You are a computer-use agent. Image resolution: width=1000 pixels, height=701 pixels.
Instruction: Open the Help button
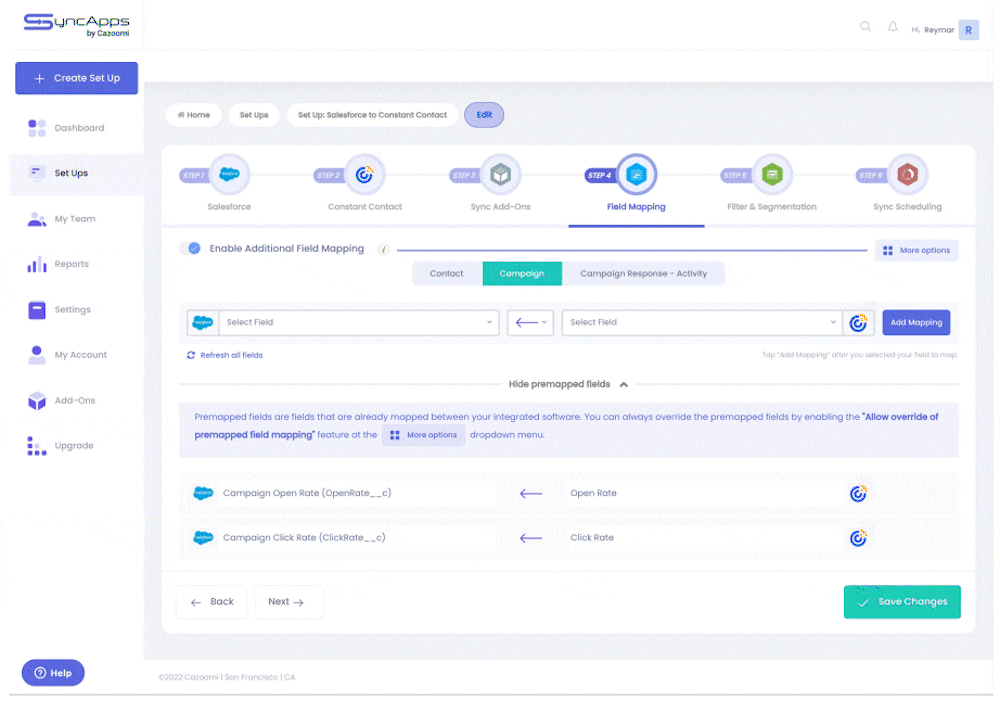coord(53,673)
